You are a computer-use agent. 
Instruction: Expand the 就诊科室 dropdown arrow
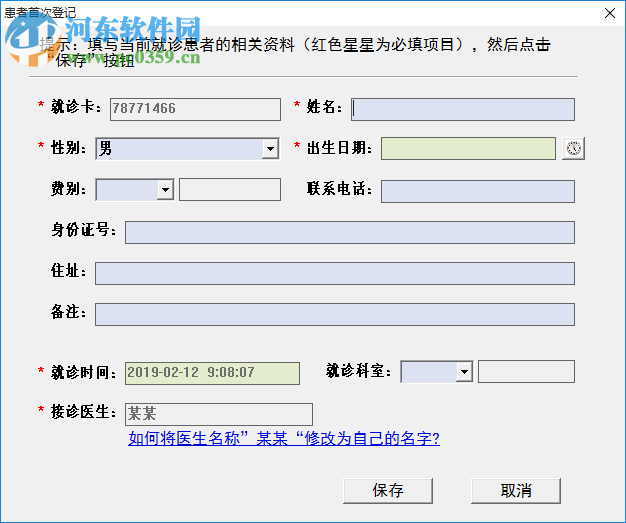464,372
